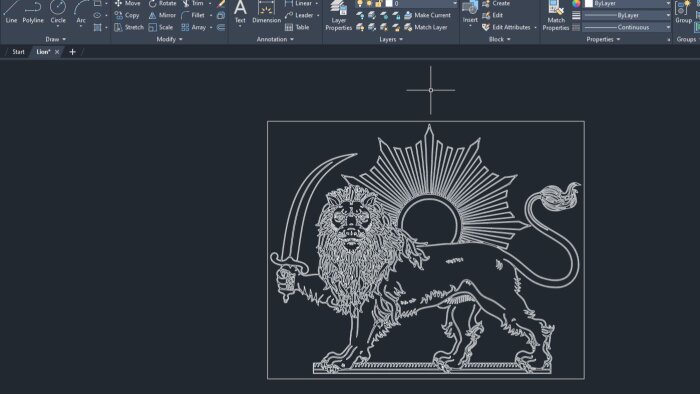Screen dimensions: 700x394
Task: Close the Lion* drawing tab
Action: click(x=57, y=52)
